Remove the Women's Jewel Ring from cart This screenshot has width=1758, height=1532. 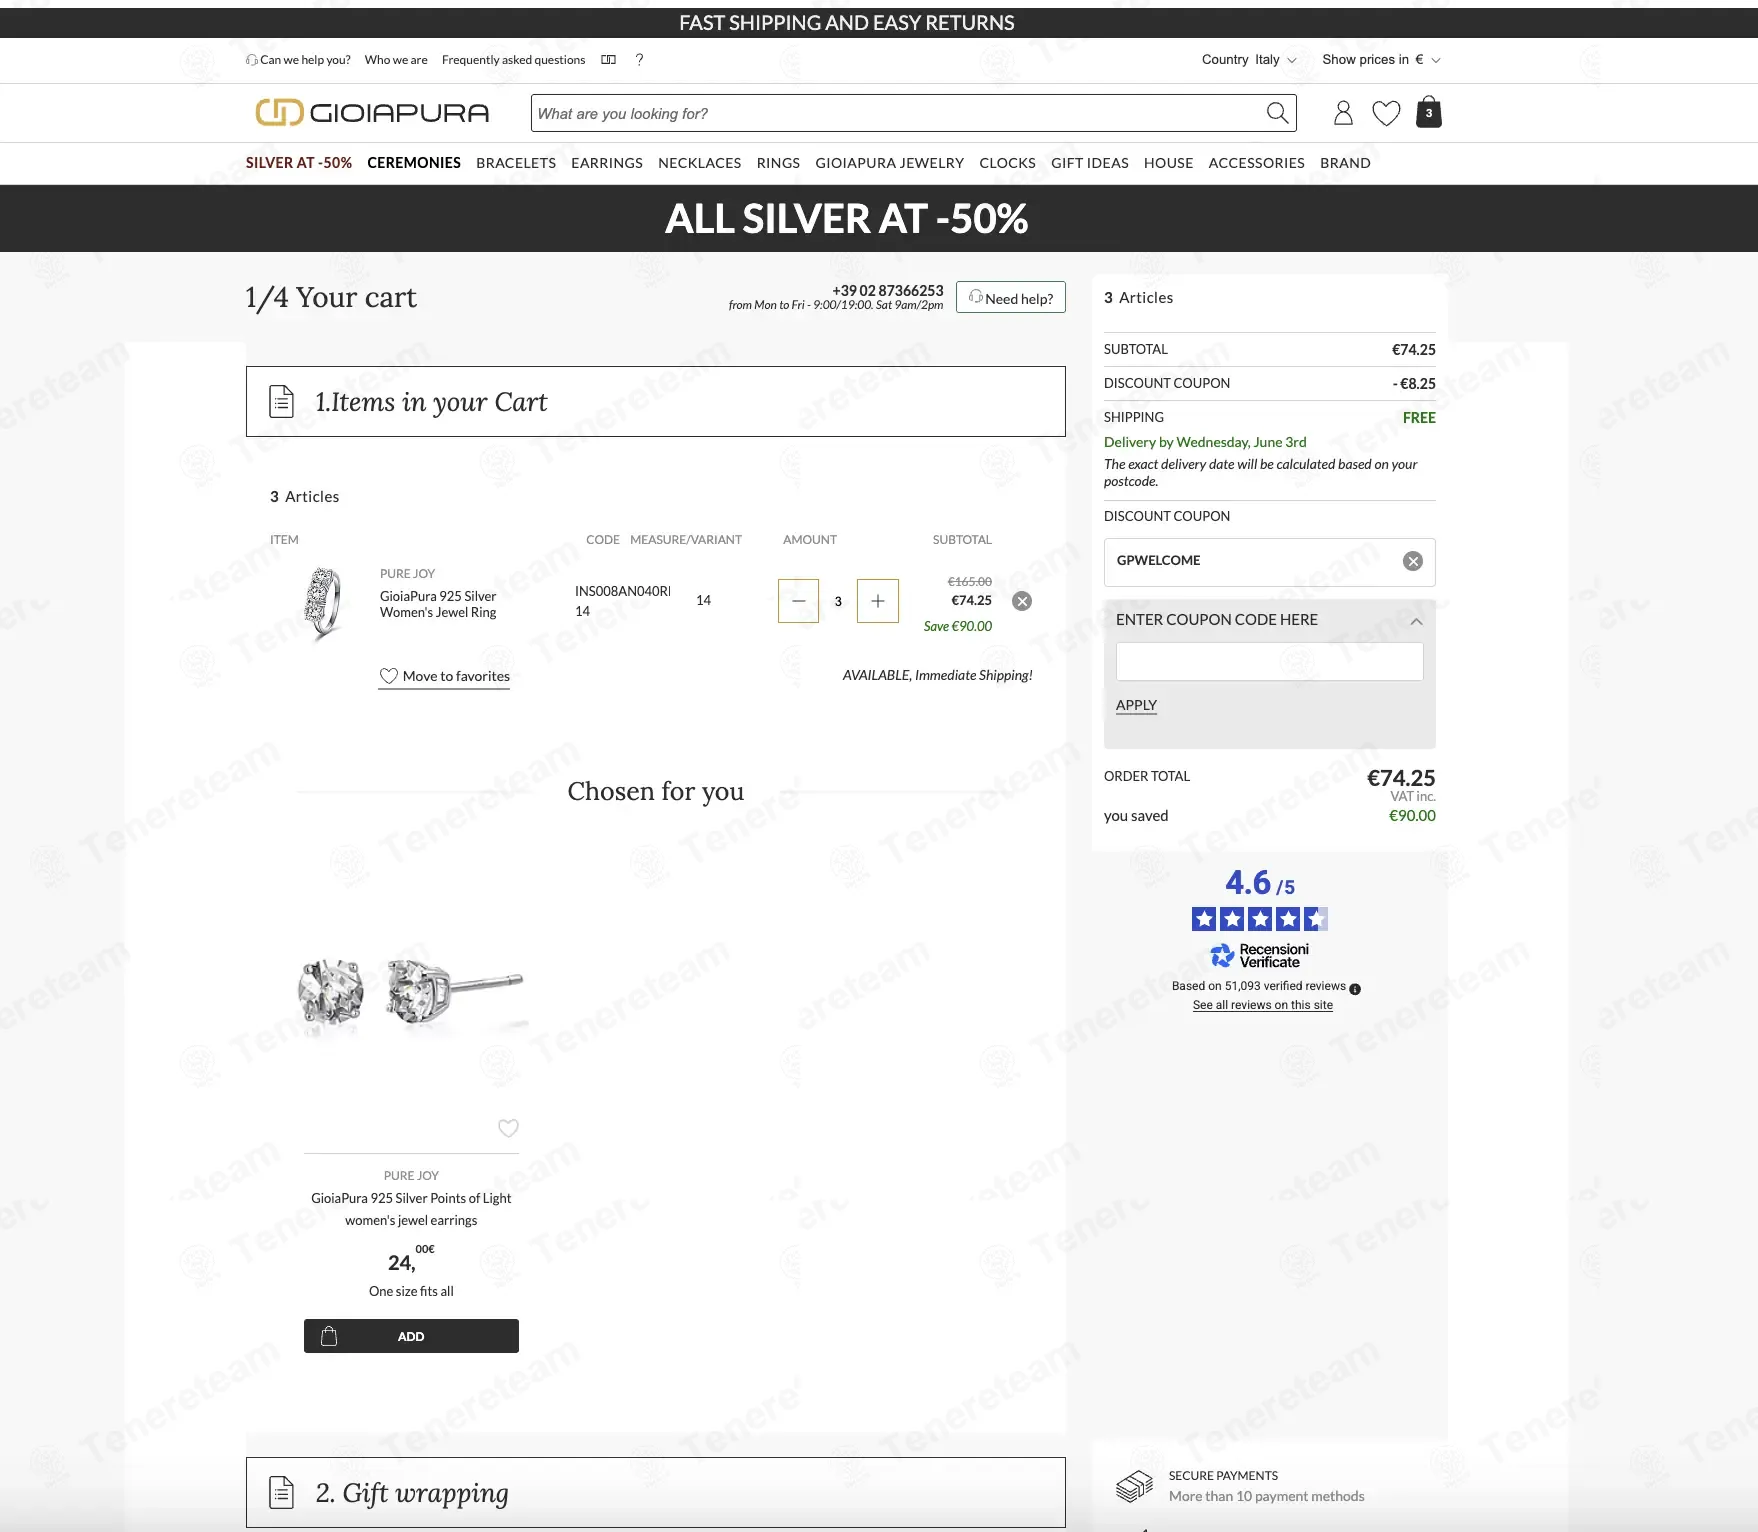1022,601
